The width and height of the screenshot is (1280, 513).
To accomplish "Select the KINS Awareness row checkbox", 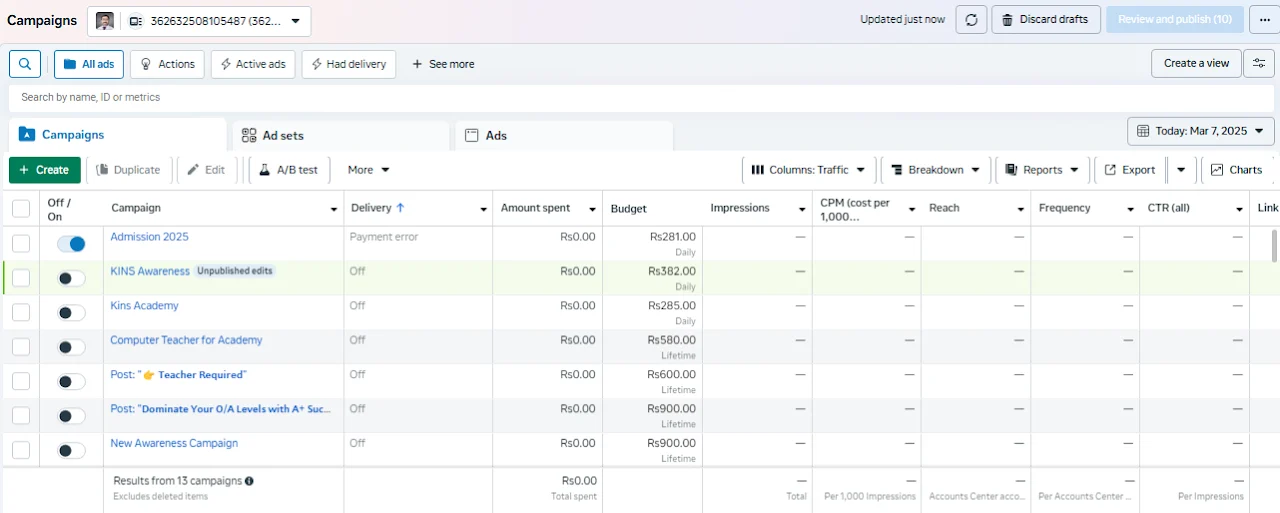I will [x=21, y=278].
